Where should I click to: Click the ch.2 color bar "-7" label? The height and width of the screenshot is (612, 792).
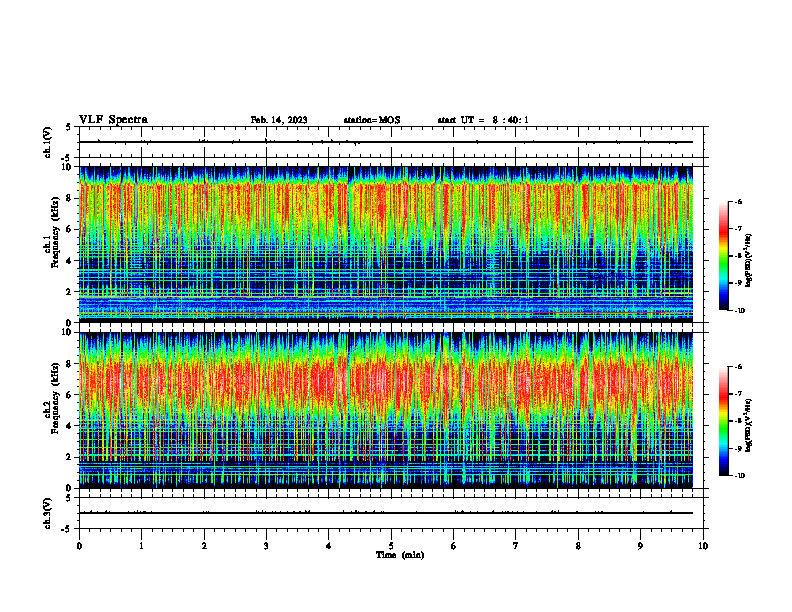[738, 394]
